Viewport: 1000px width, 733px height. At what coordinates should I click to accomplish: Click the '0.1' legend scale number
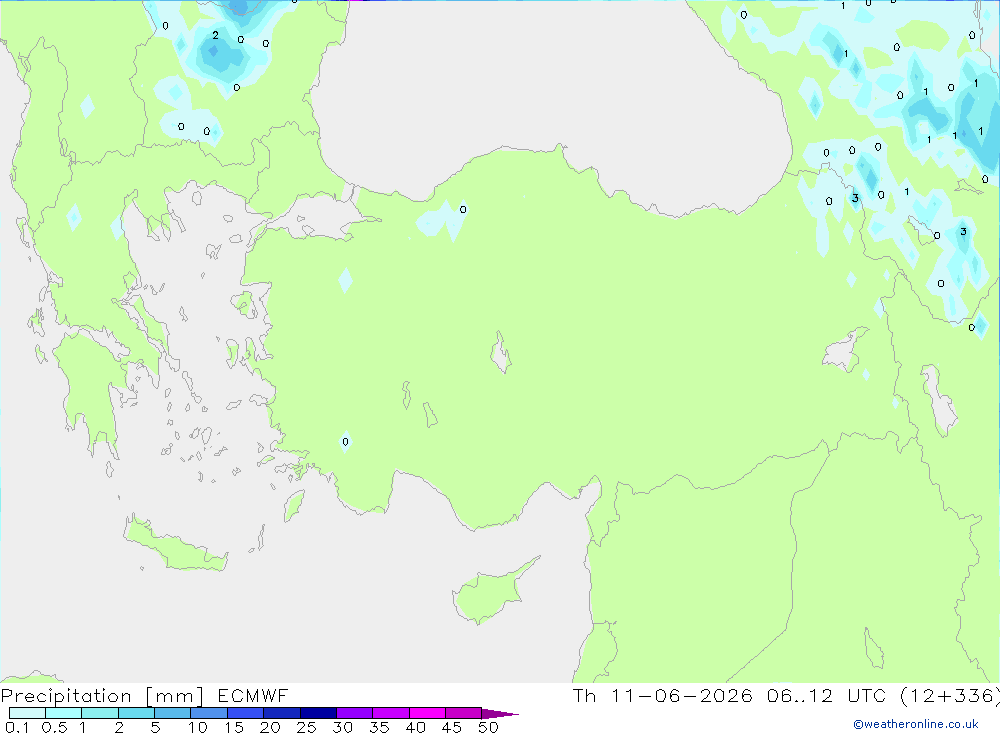tap(17, 727)
